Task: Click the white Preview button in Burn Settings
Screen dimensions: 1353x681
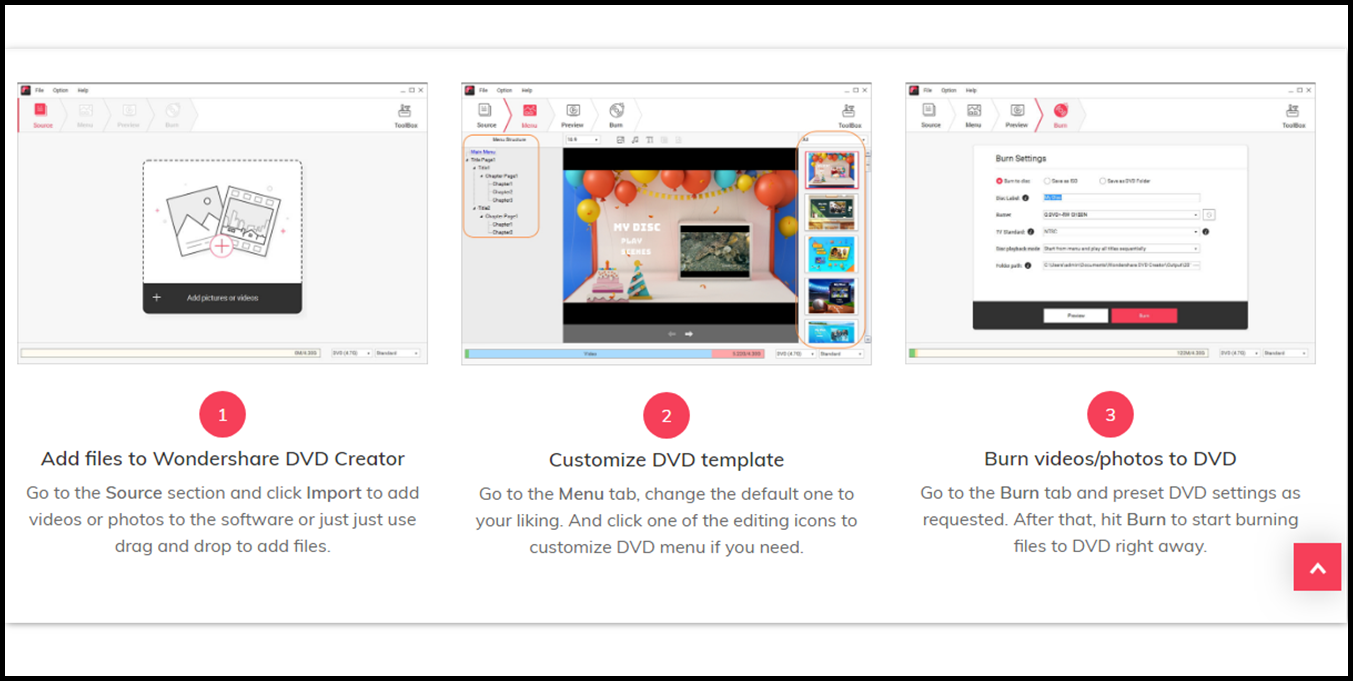Action: [x=1076, y=316]
